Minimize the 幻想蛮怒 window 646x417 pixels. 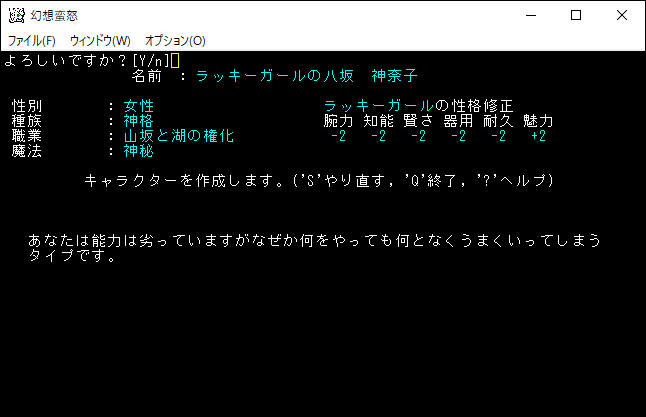coord(528,15)
